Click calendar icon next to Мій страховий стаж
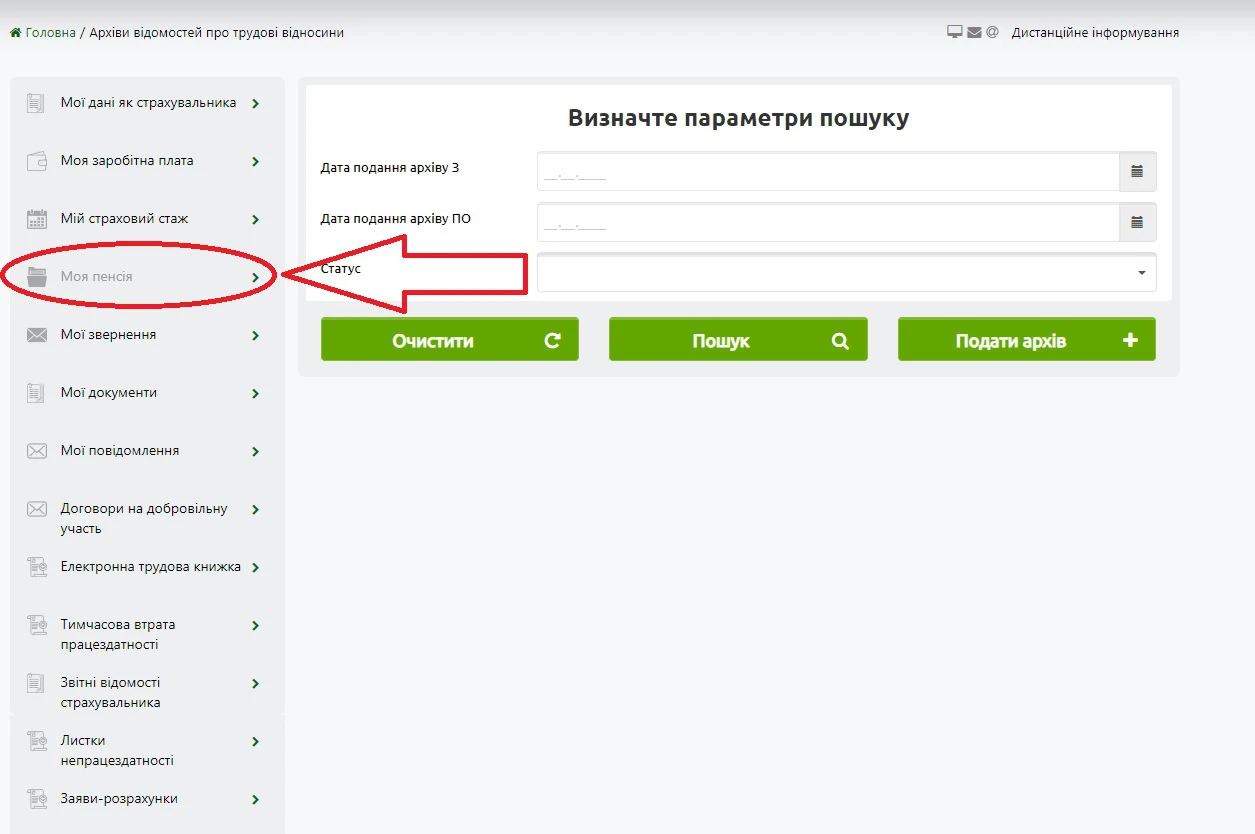Viewport: 1255px width, 834px height. click(37, 219)
